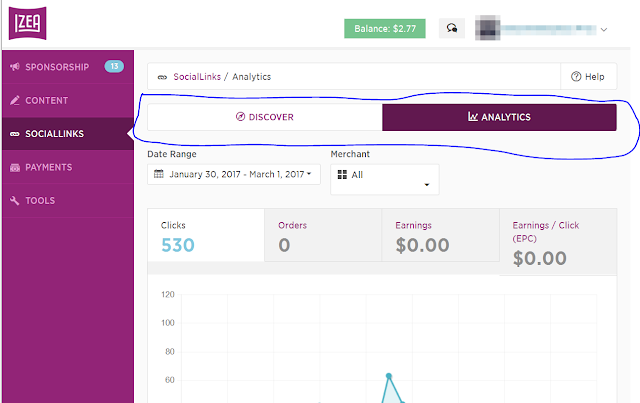The height and width of the screenshot is (403, 640).
Task: Click the SocialLinks chain icon in sidebar
Action: (x=15, y=134)
